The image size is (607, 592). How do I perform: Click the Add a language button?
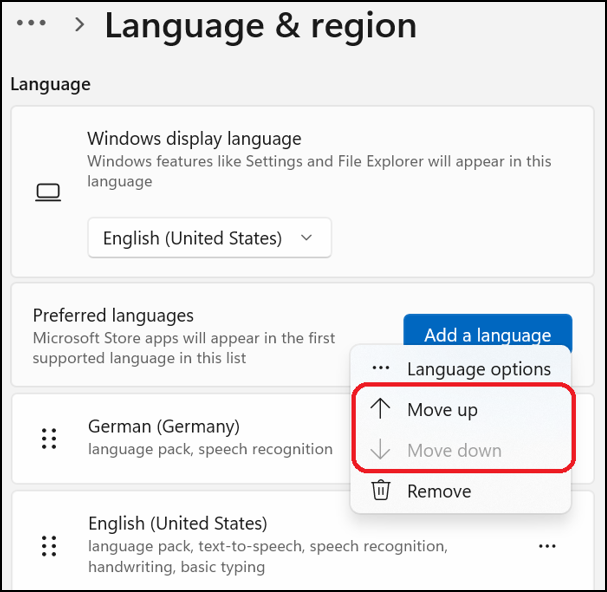pyautogui.click(x=487, y=331)
